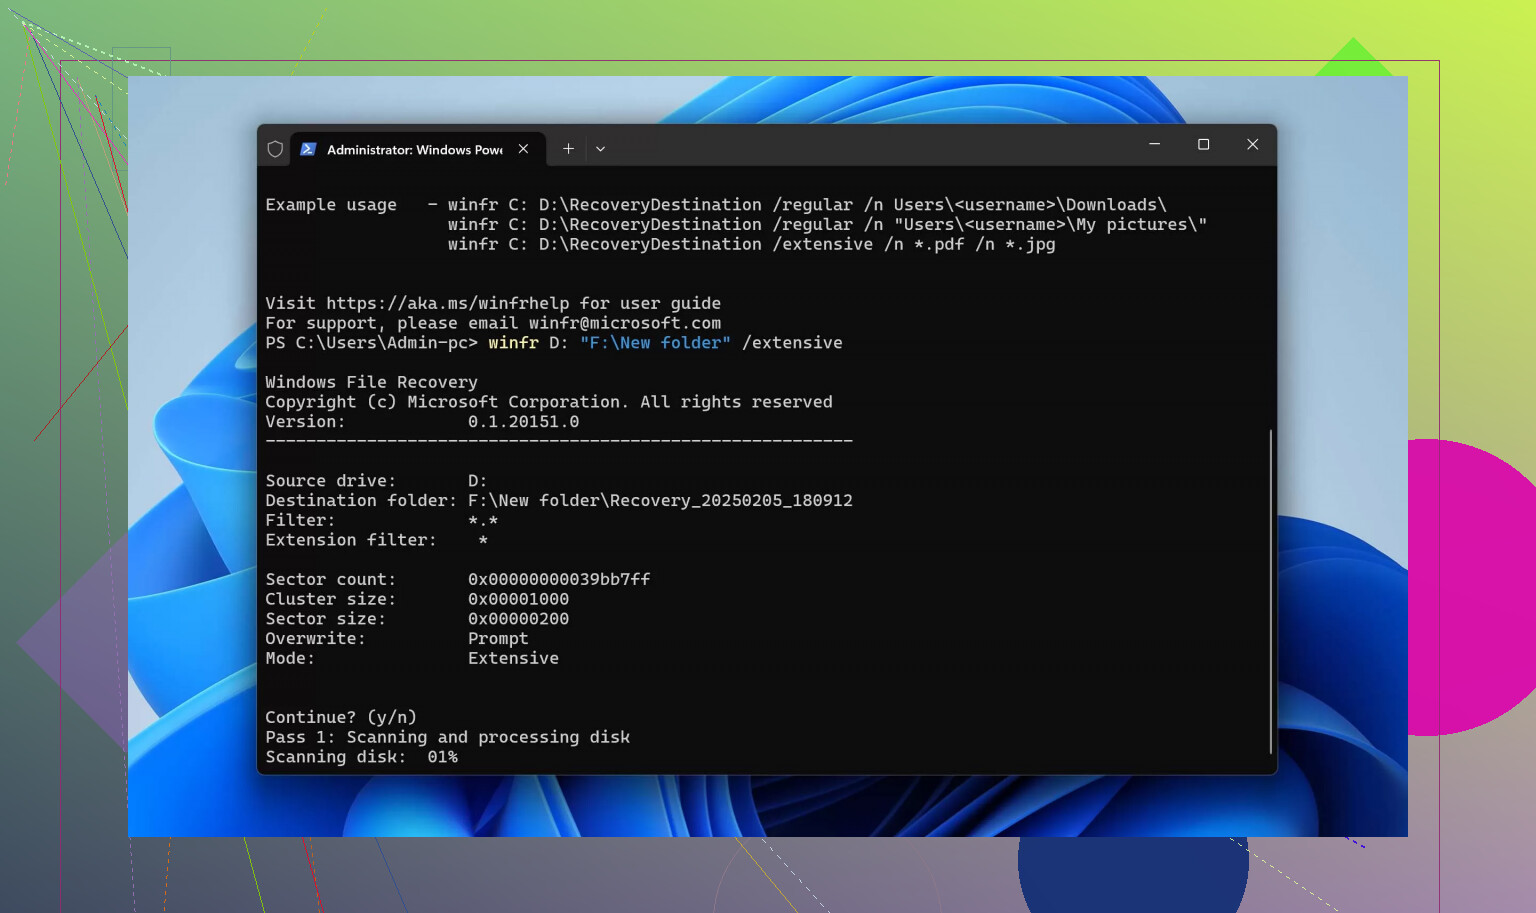Image resolution: width=1536 pixels, height=913 pixels.
Task: Click the administrator shield icon in title bar
Action: coord(275,149)
